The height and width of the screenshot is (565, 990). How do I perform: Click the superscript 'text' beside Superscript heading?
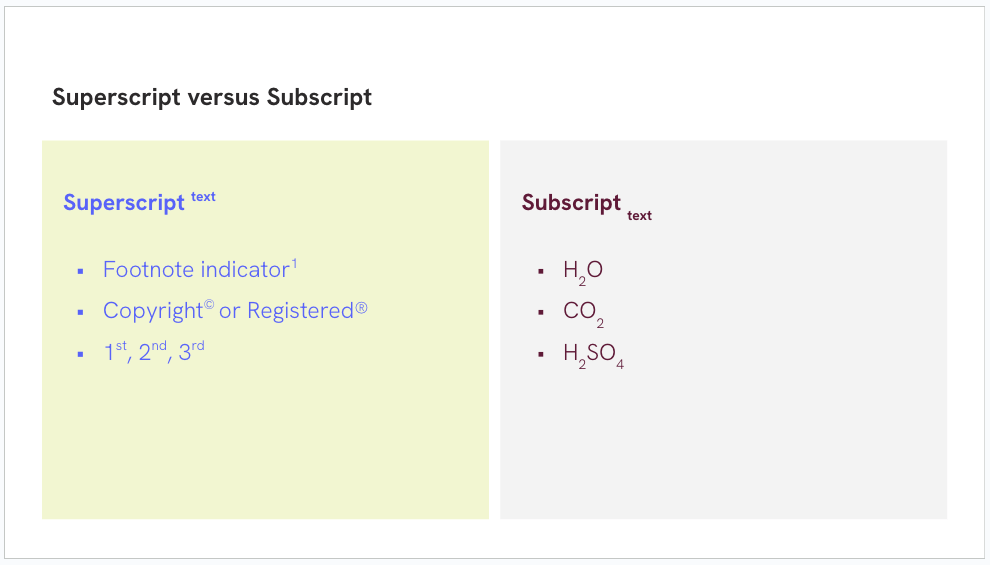point(203,196)
